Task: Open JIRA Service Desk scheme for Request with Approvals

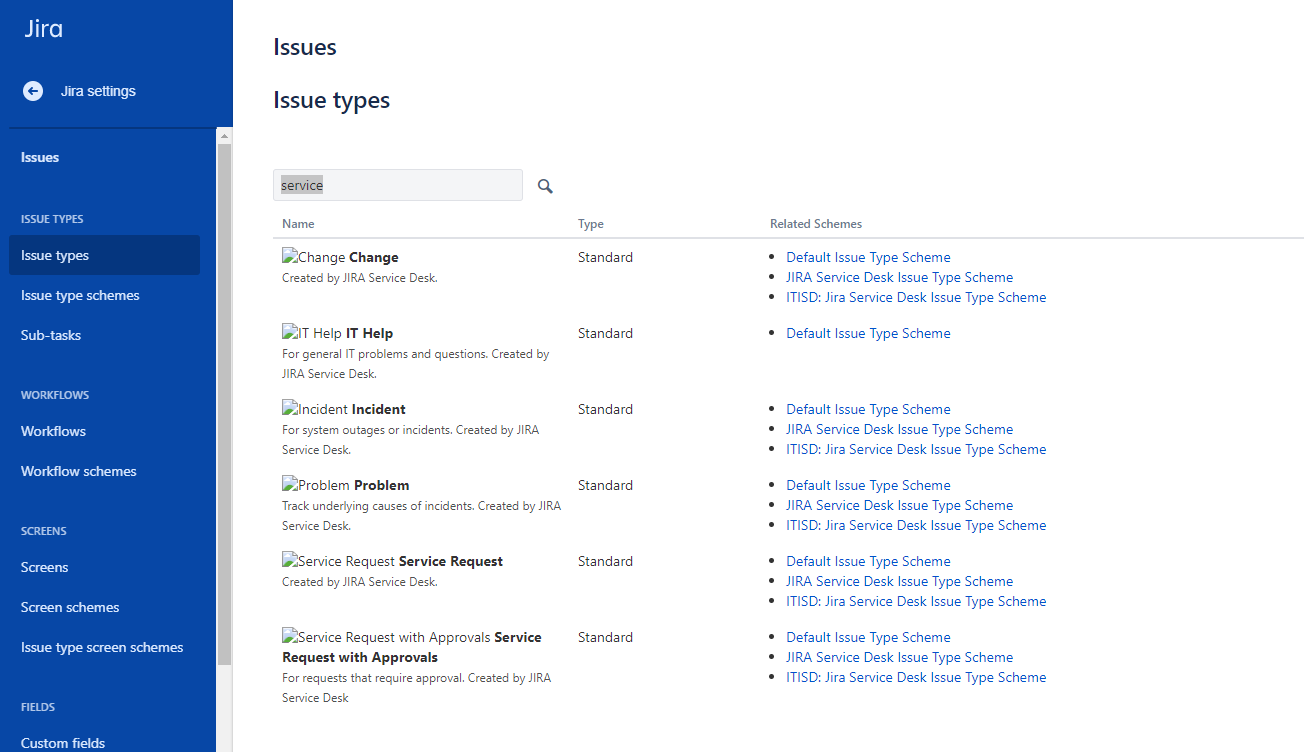Action: (x=899, y=657)
